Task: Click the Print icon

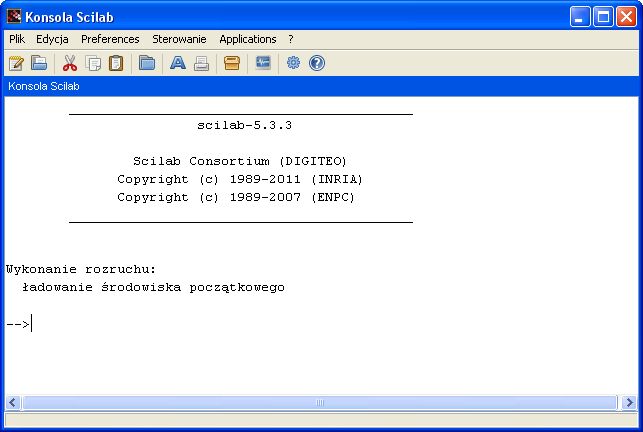Action: 201,63
